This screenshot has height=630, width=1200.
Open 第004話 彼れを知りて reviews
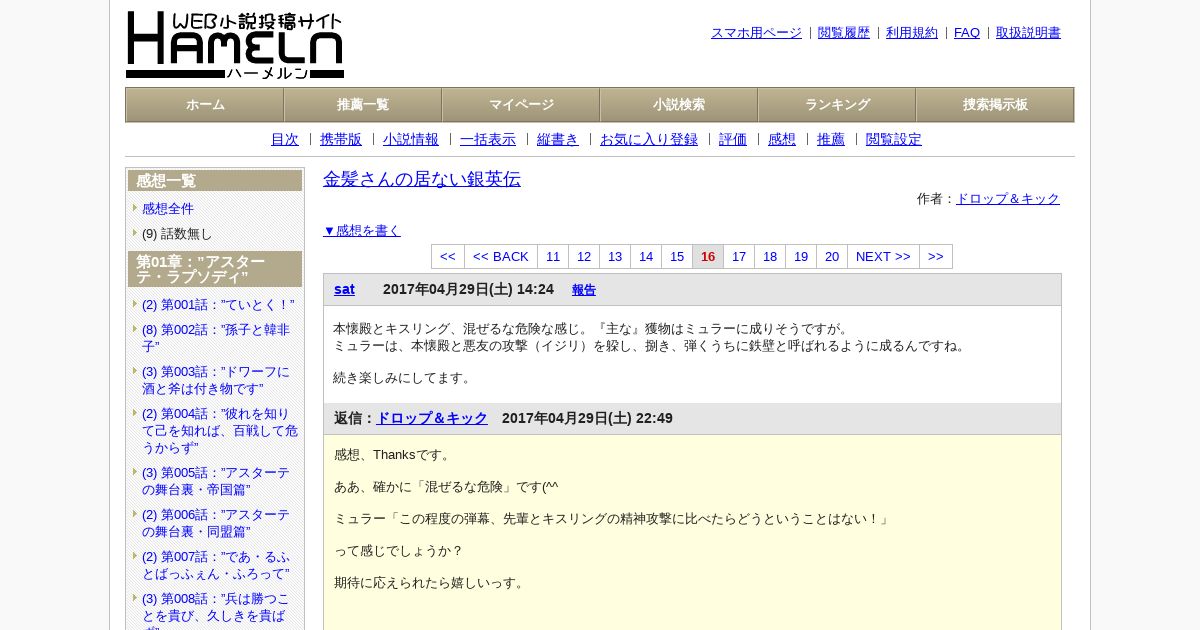coord(220,430)
